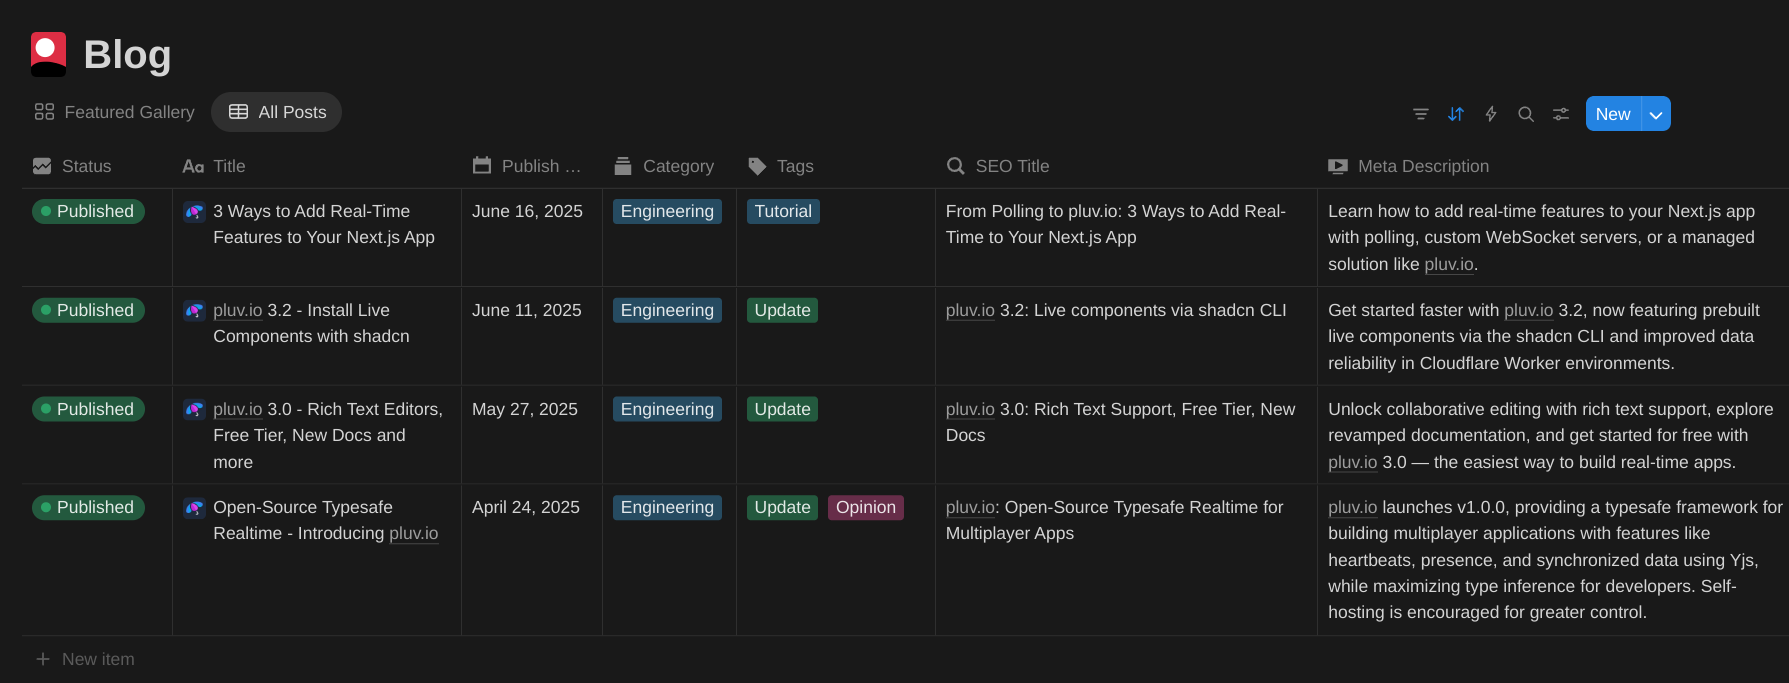Click the date June 11, 2025

click(526, 310)
